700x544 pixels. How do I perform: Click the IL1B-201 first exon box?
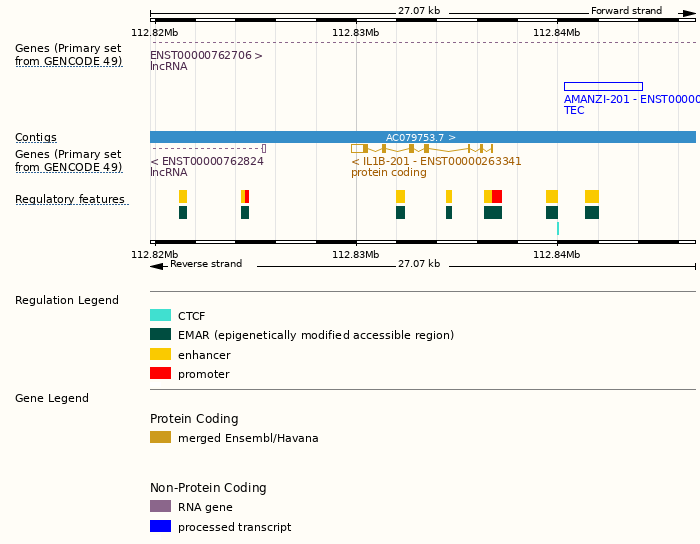[x=357, y=148]
